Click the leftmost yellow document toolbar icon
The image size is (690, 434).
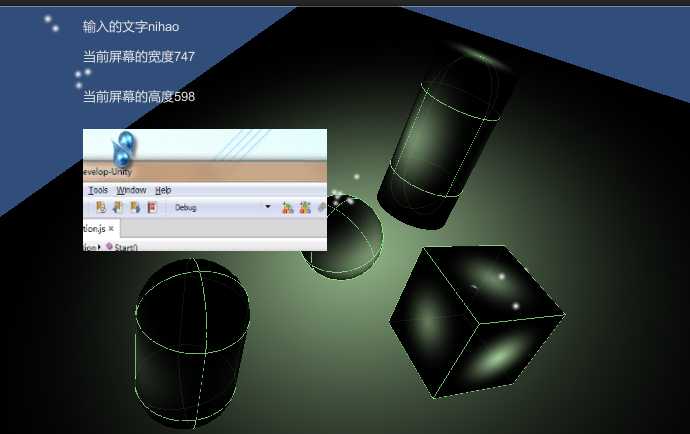point(101,207)
